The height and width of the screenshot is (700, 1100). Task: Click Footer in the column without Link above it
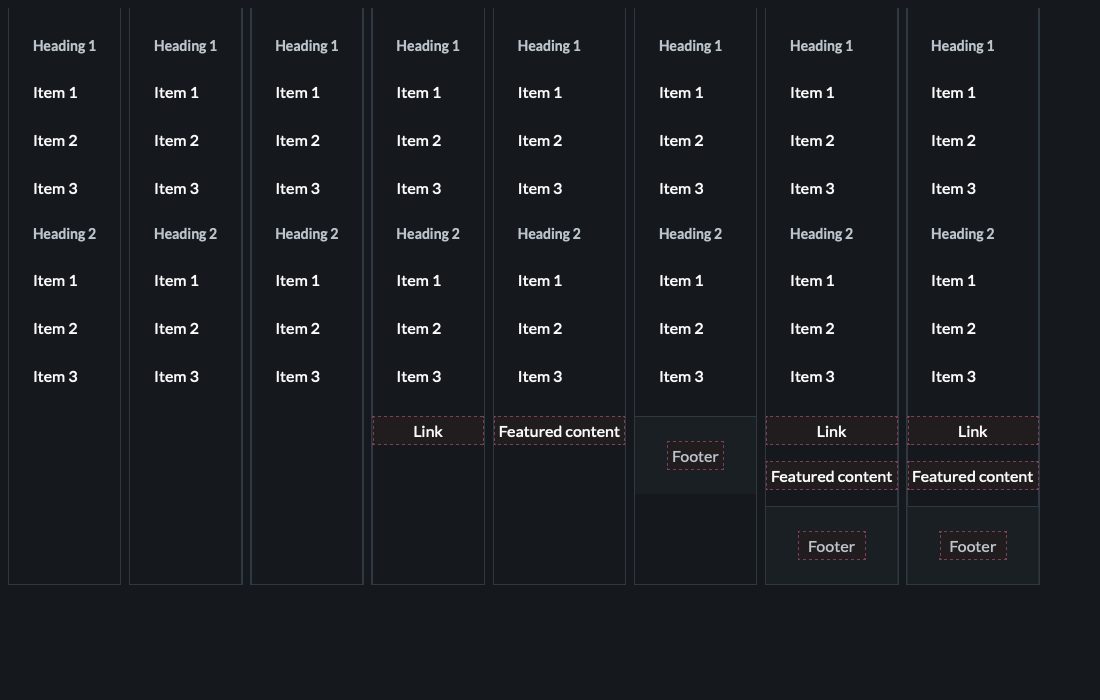[x=695, y=456]
